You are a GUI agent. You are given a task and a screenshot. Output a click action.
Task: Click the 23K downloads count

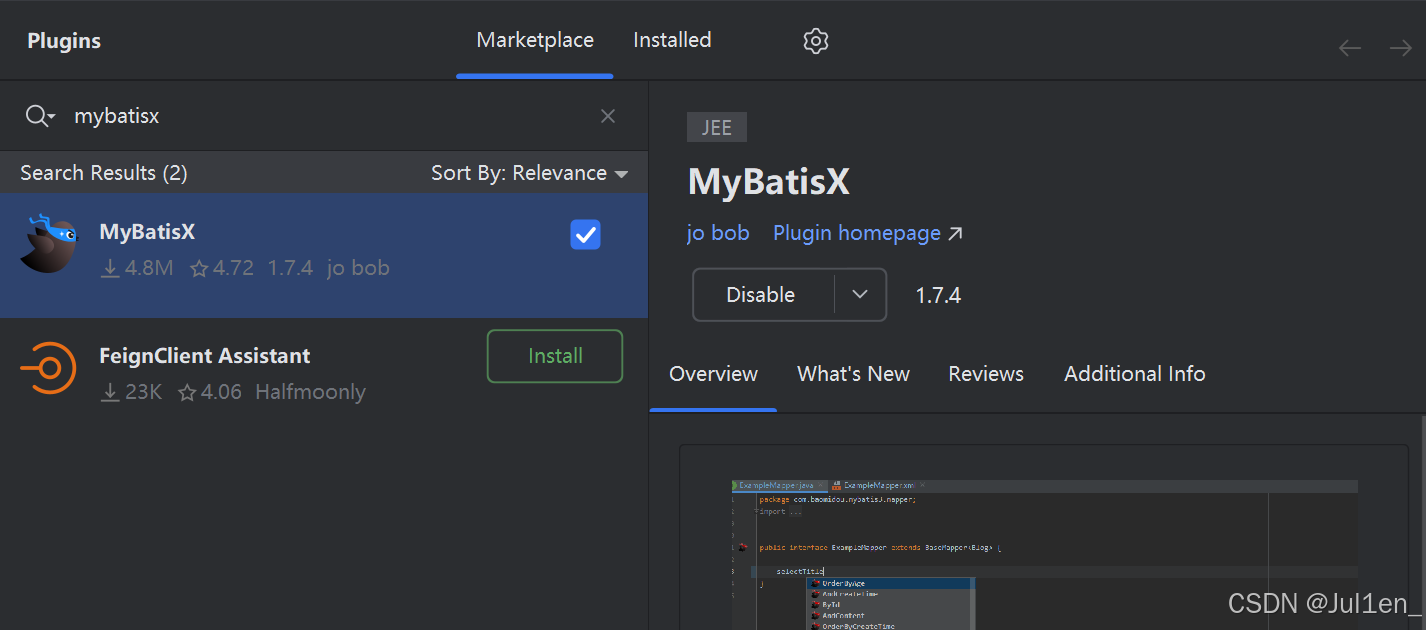tap(131, 392)
